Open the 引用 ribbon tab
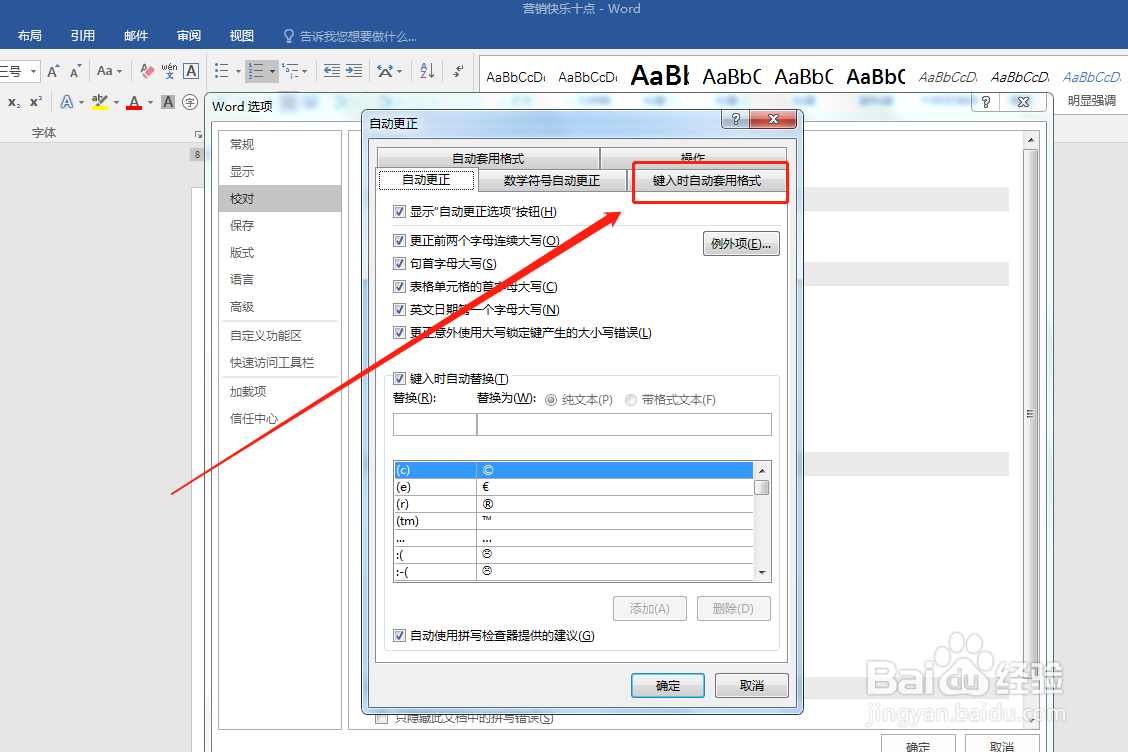1128x752 pixels. [x=83, y=36]
